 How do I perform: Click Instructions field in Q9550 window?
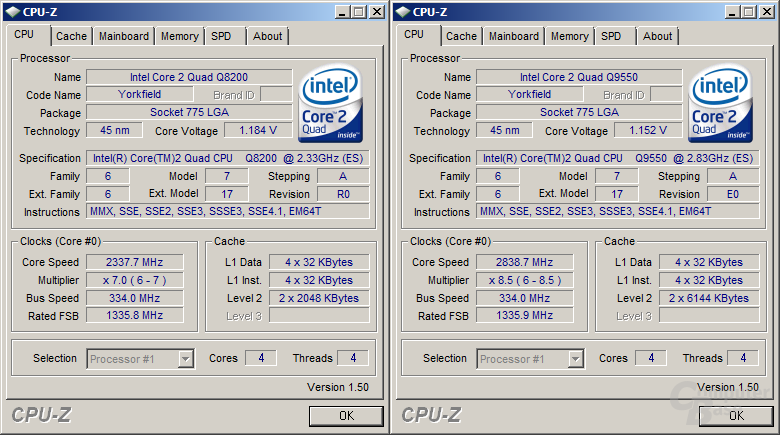click(618, 211)
